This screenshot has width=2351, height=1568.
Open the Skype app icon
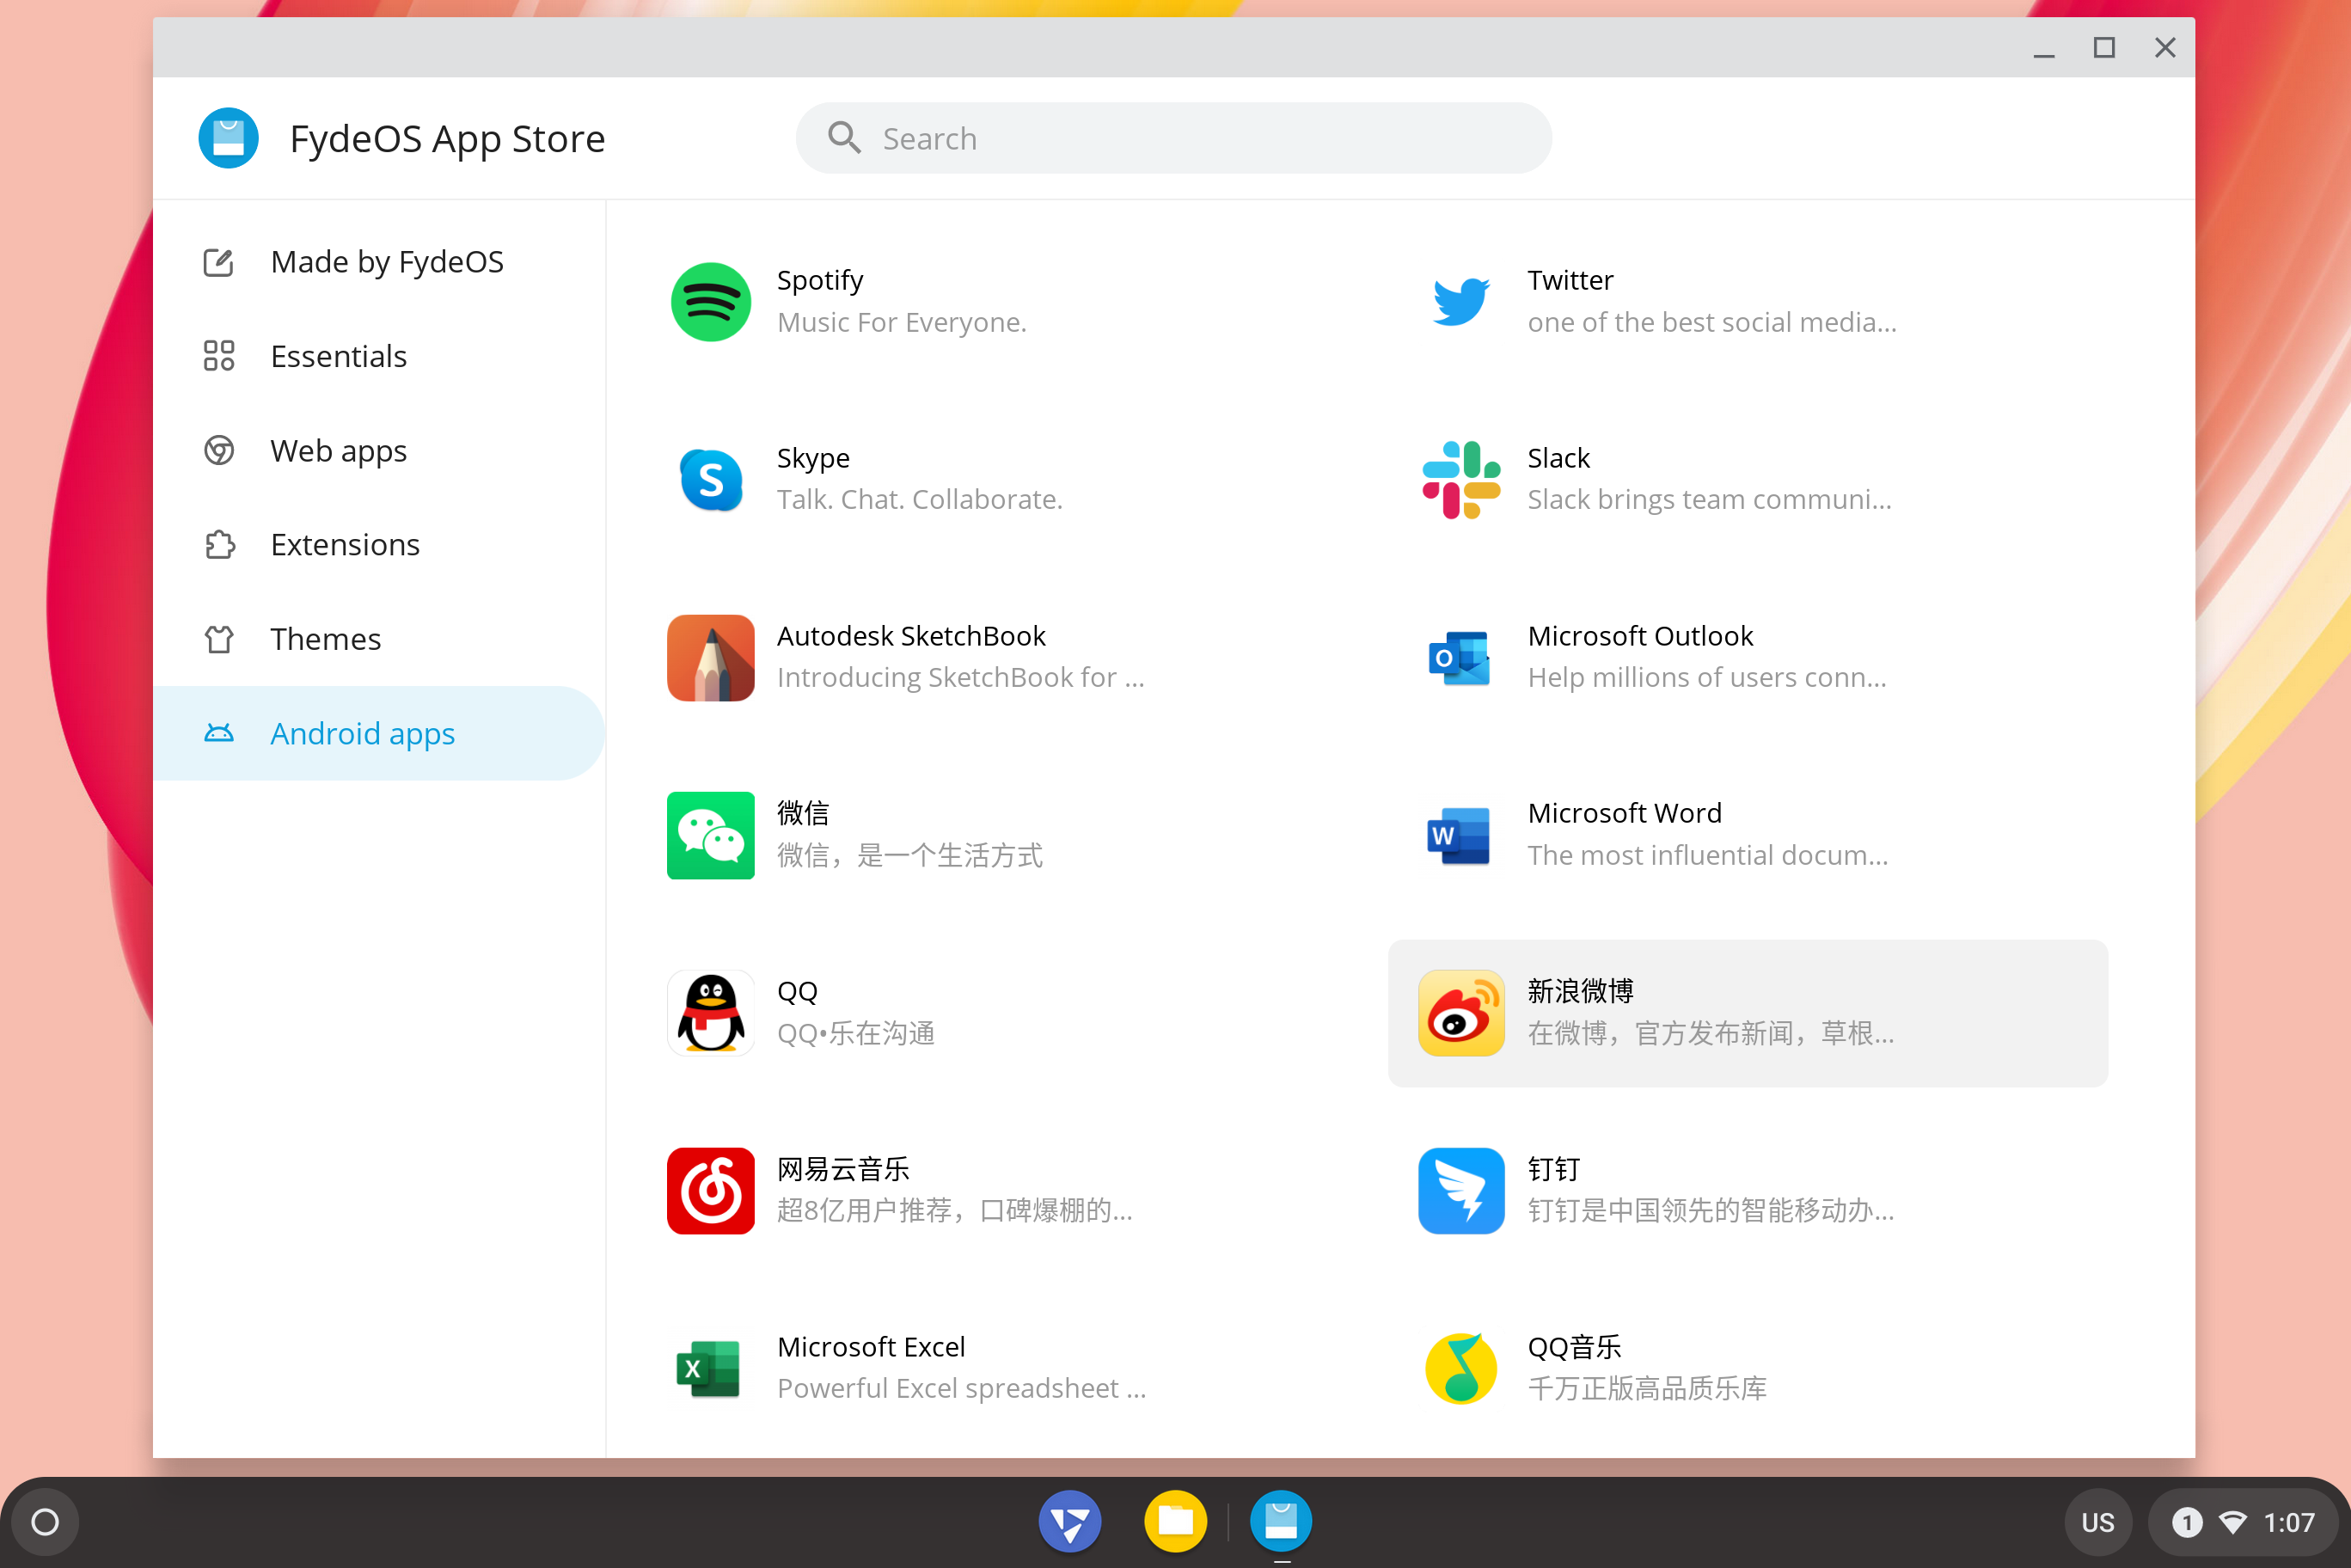pyautogui.click(x=710, y=480)
